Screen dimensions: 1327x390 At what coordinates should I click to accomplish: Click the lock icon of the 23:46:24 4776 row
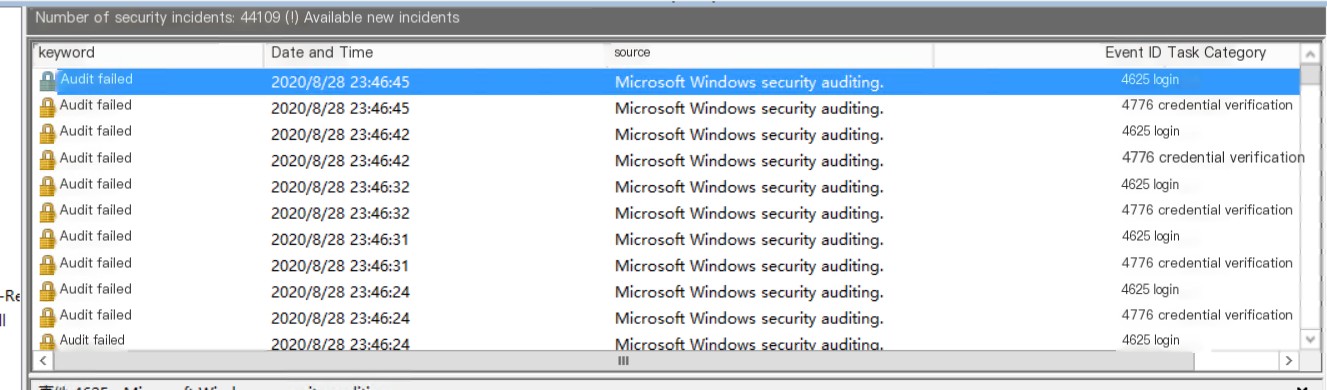47,317
